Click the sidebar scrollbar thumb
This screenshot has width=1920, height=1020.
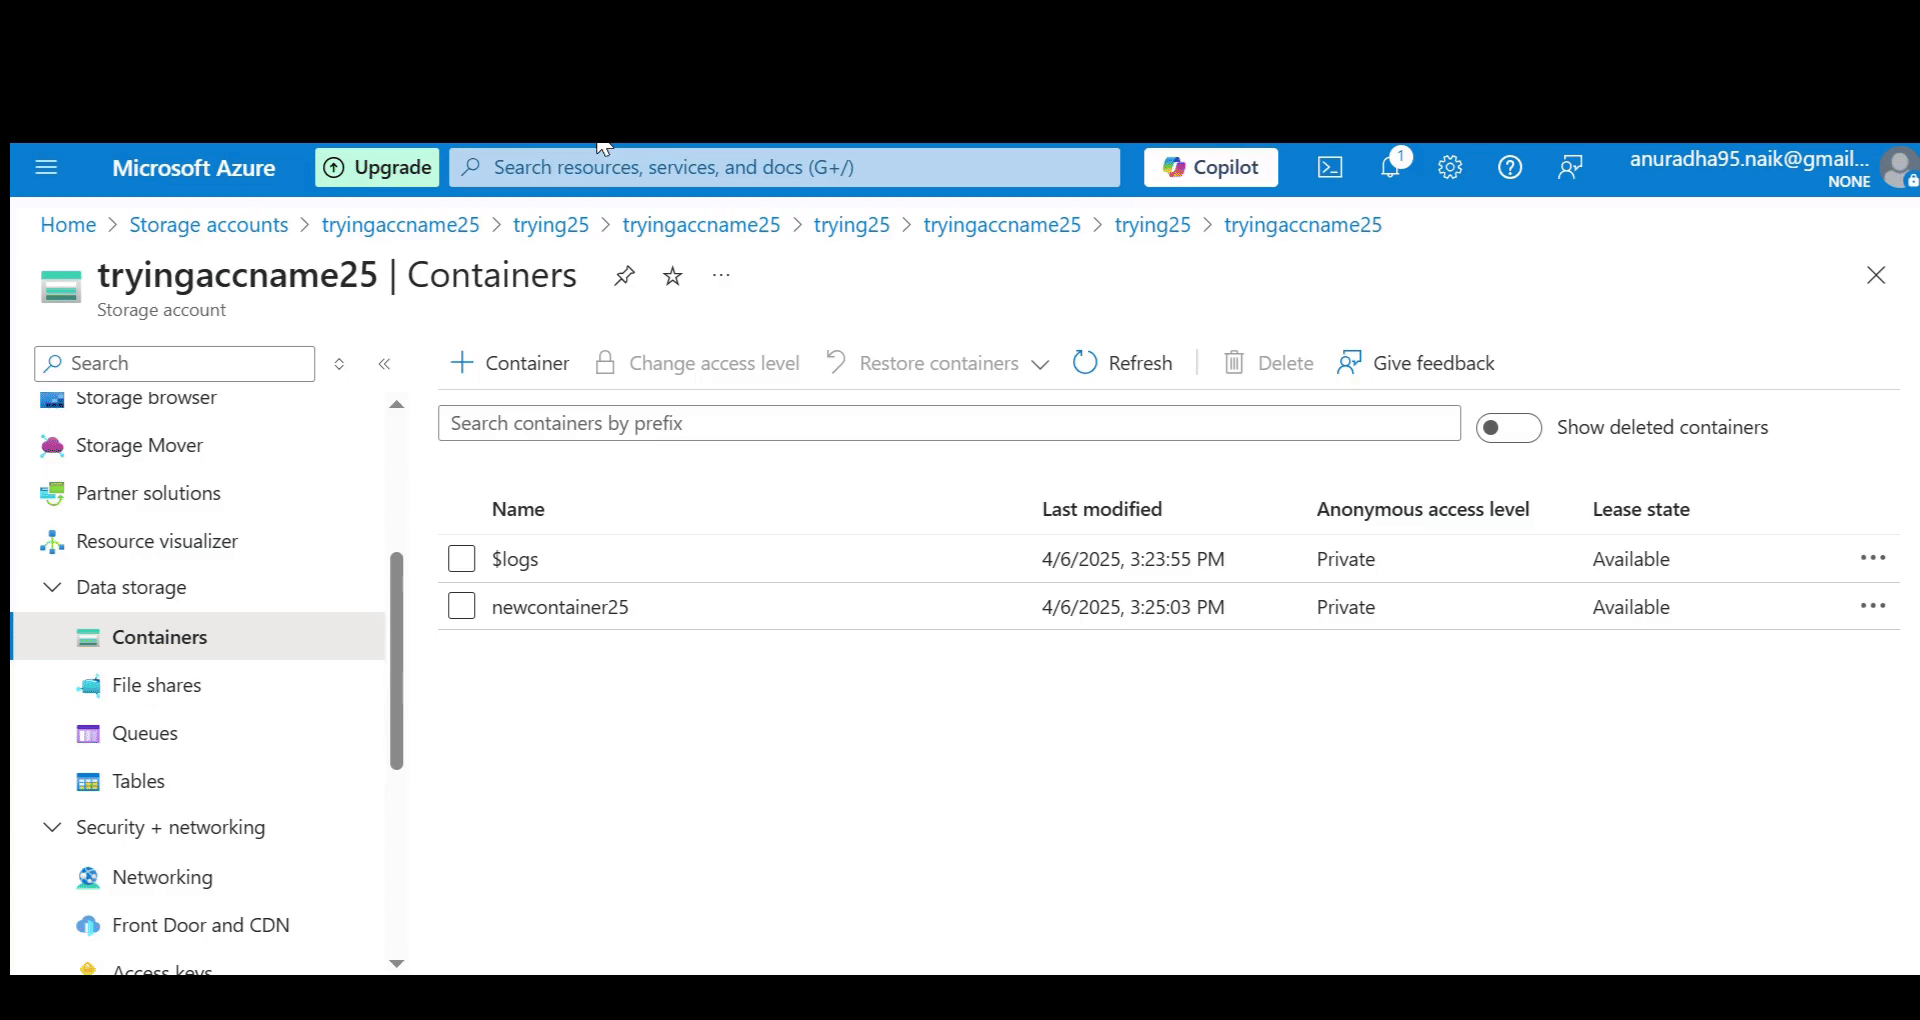click(397, 660)
